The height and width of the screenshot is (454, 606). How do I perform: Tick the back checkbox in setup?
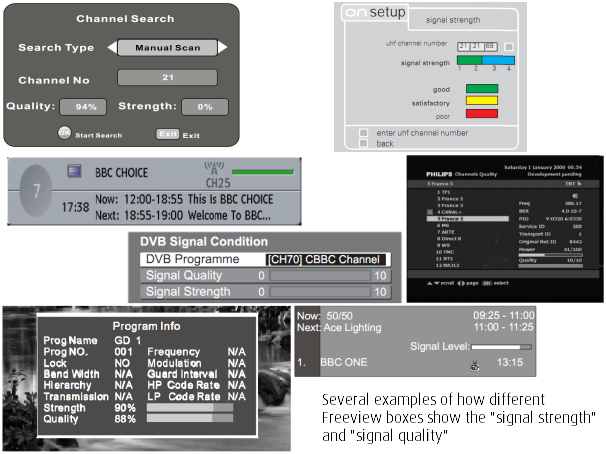click(x=363, y=143)
